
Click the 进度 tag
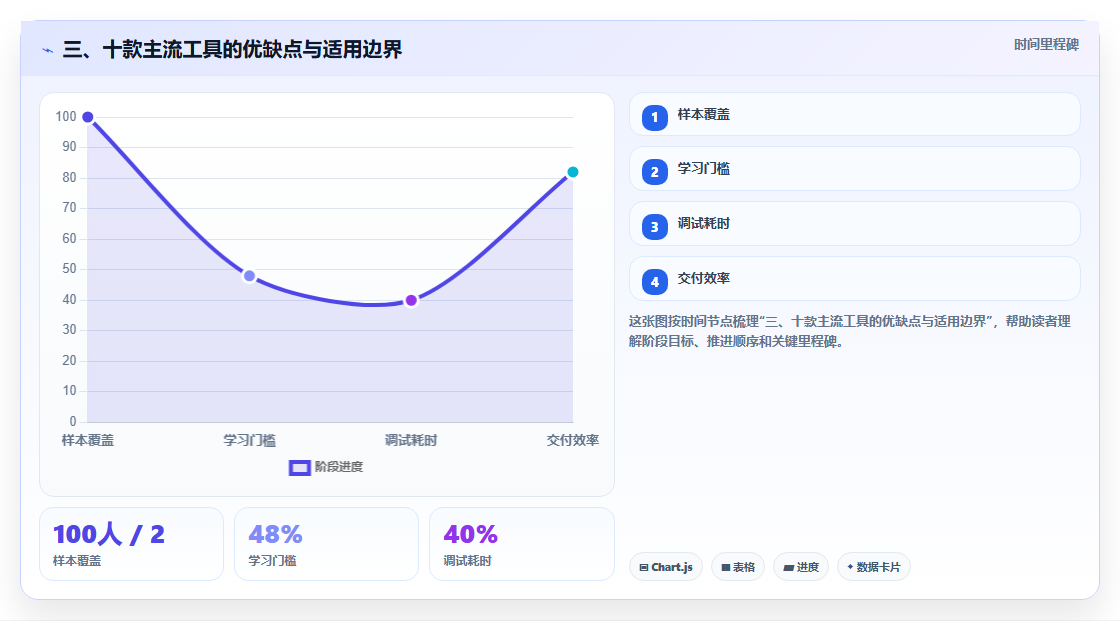pyautogui.click(x=801, y=567)
